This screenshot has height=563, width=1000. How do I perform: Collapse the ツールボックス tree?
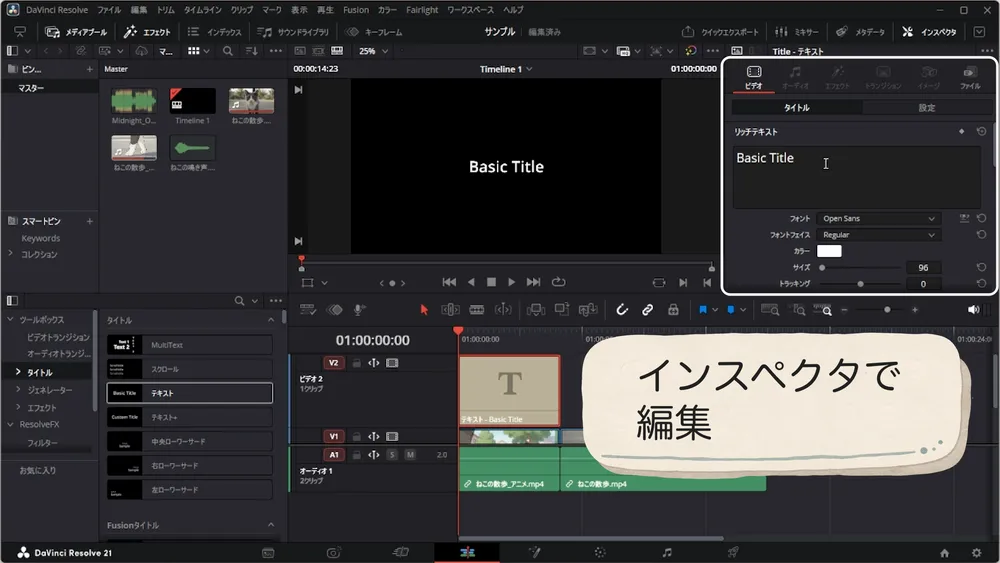pyautogui.click(x=10, y=319)
